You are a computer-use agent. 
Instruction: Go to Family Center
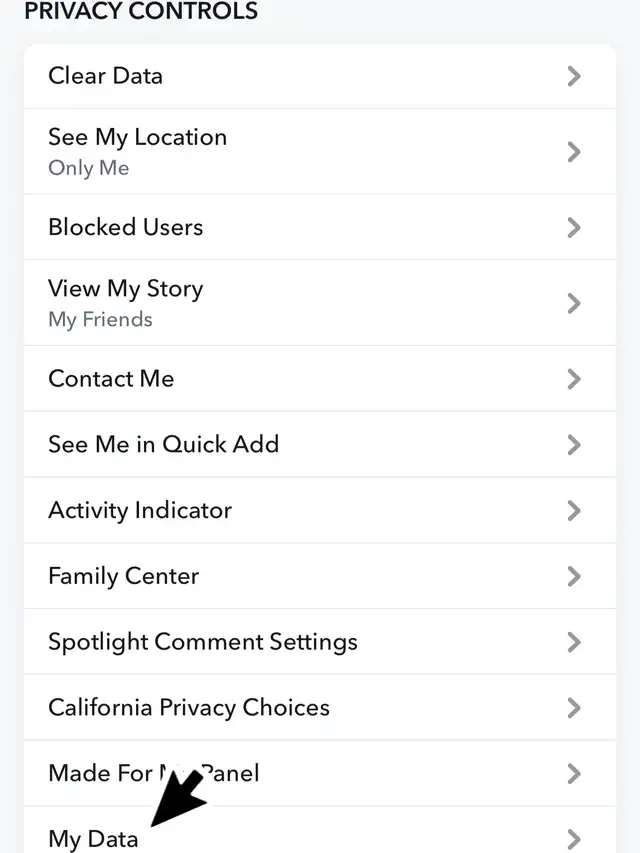tap(123, 576)
